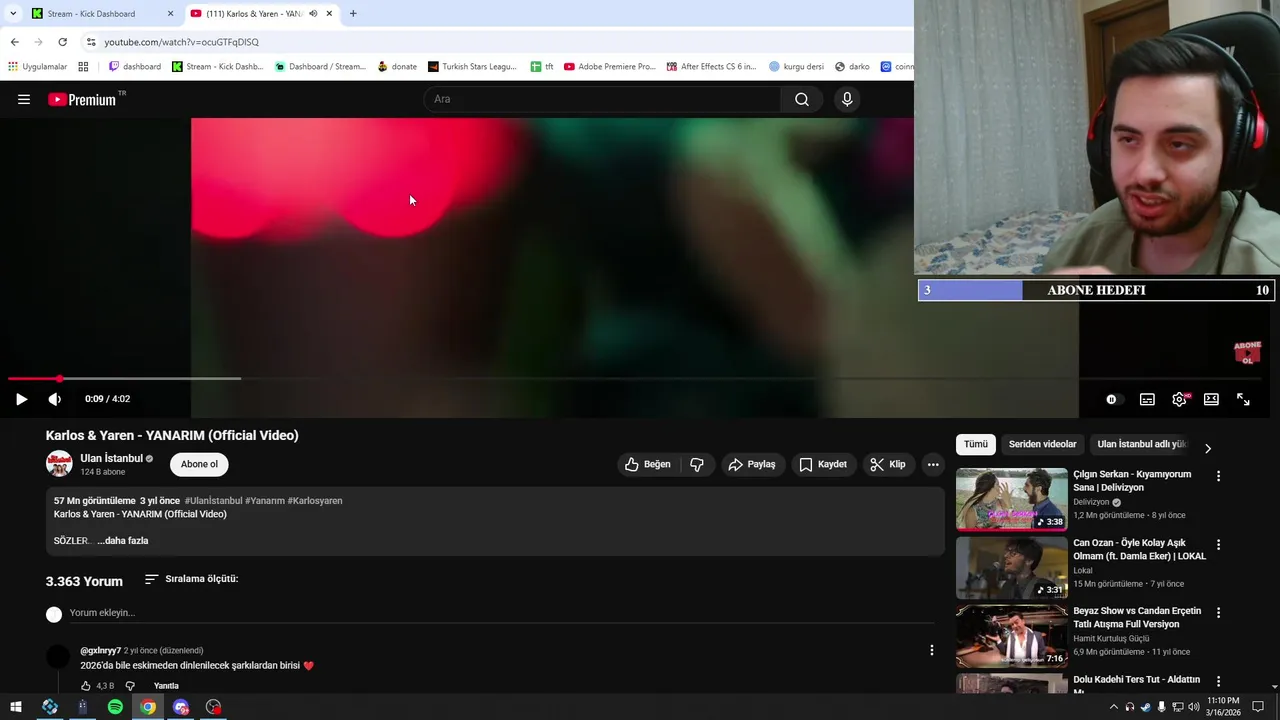The image size is (1280, 720).
Task: Open the Twitch dashboard bookmark
Action: tap(135, 67)
